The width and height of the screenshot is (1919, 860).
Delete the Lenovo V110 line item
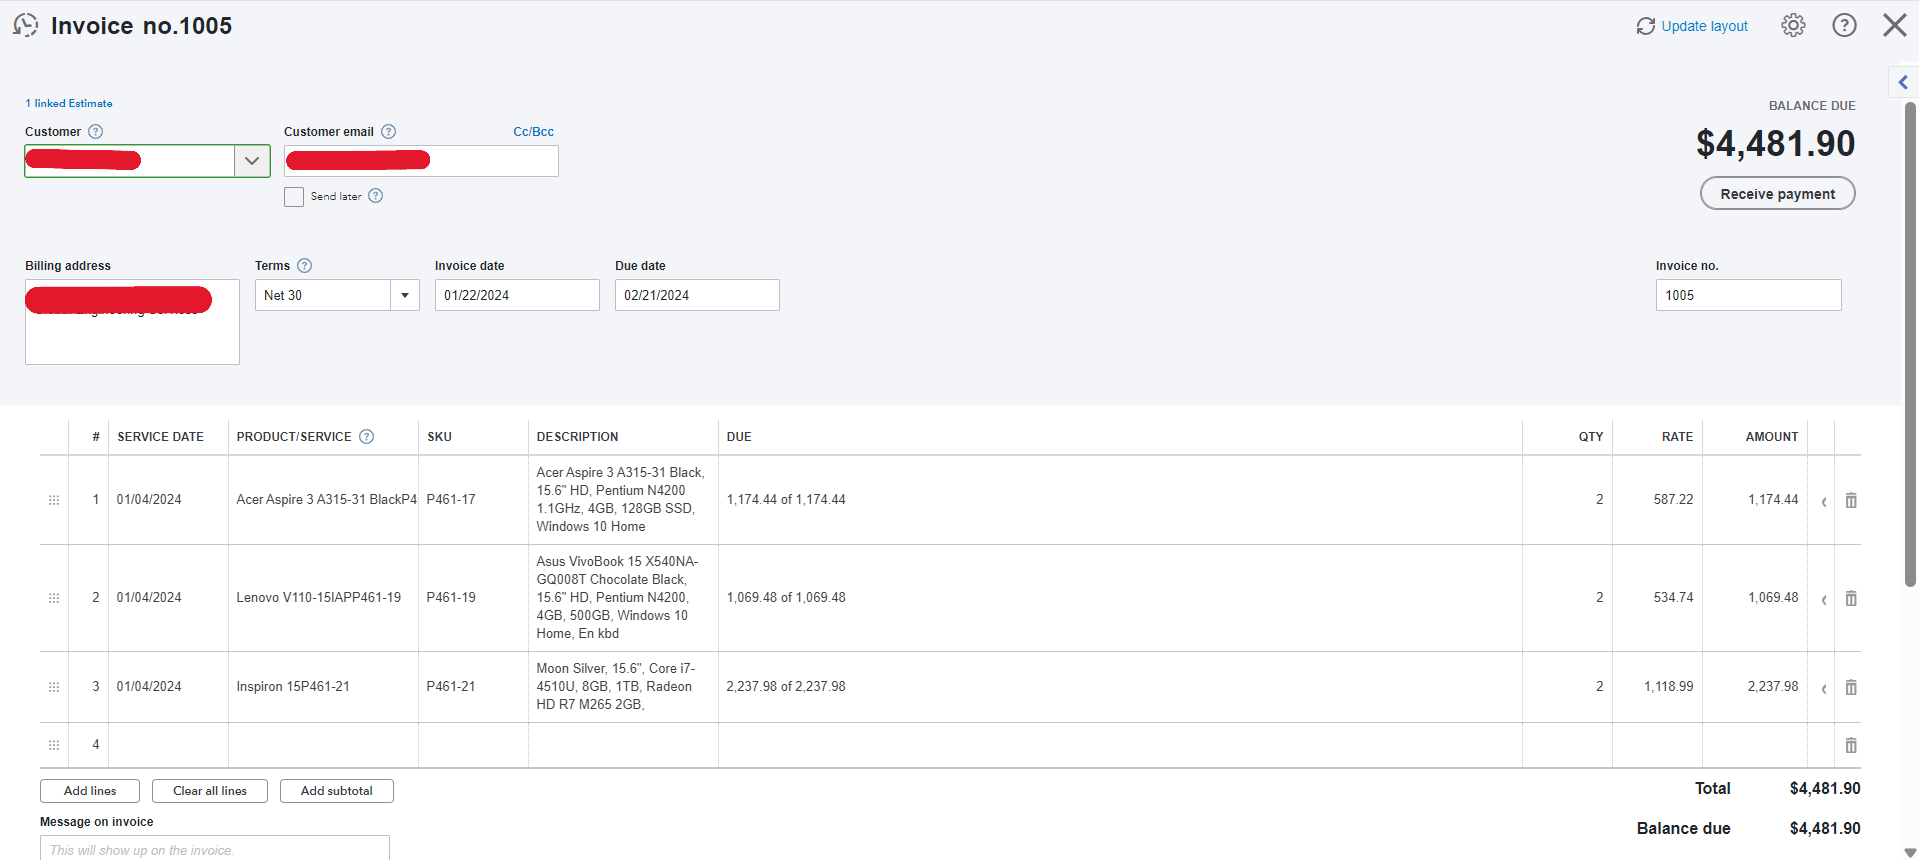click(1851, 598)
